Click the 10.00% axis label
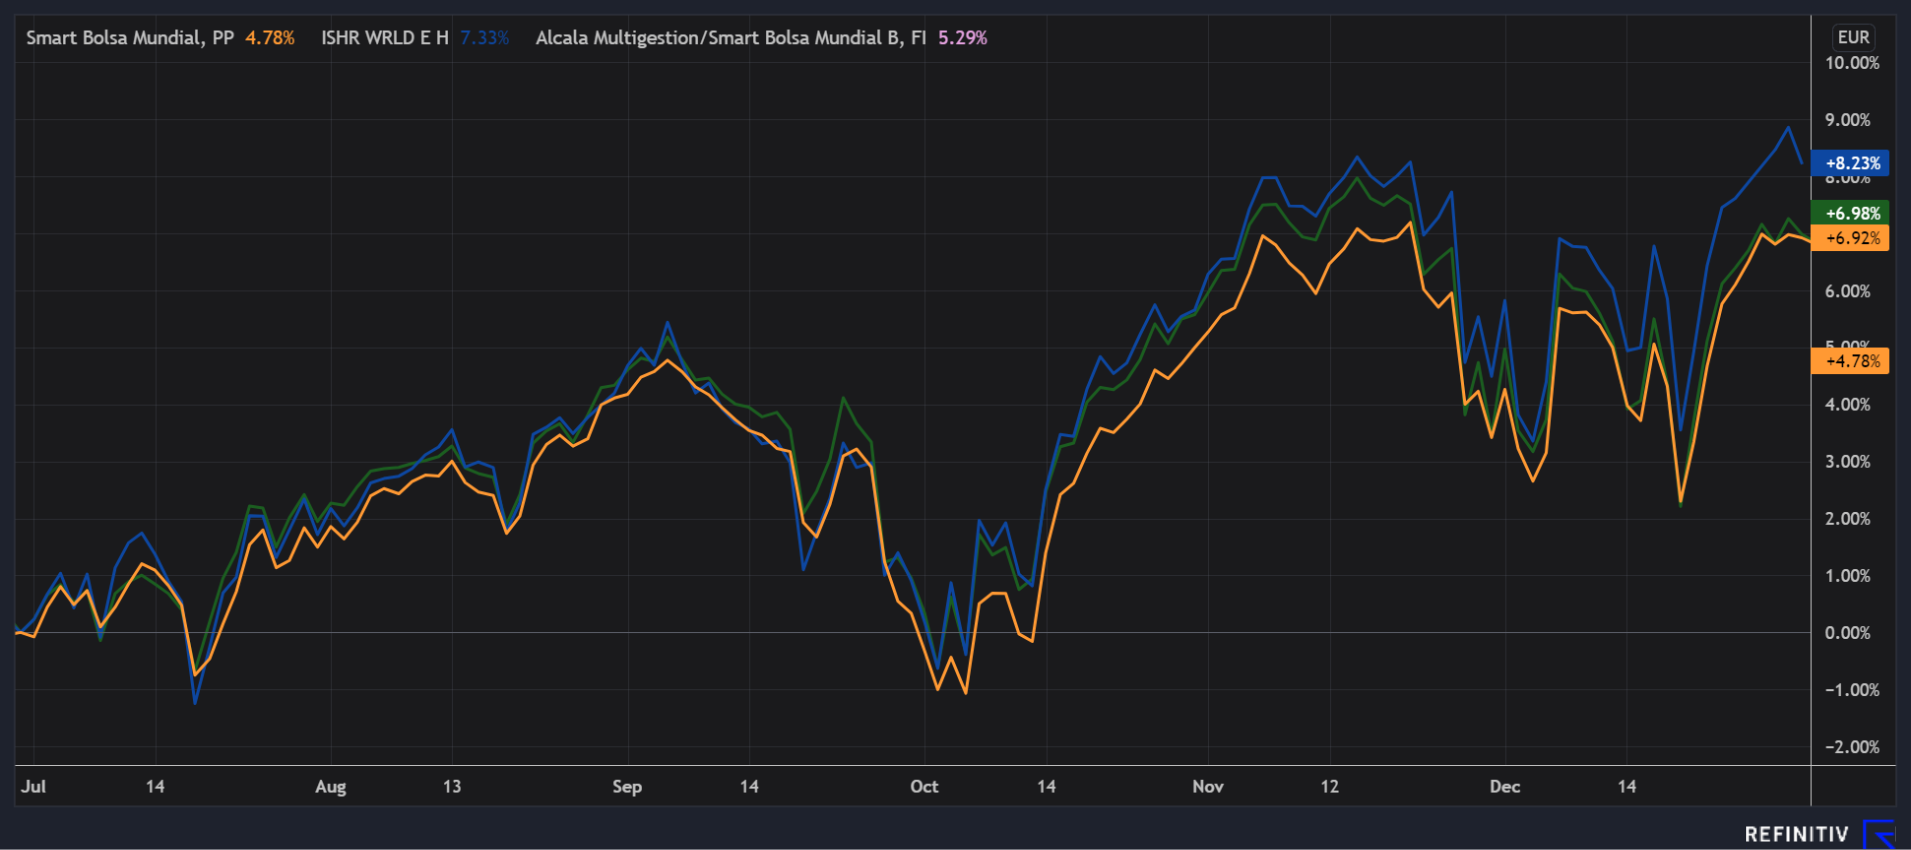The height and width of the screenshot is (850, 1911). pyautogui.click(x=1852, y=63)
